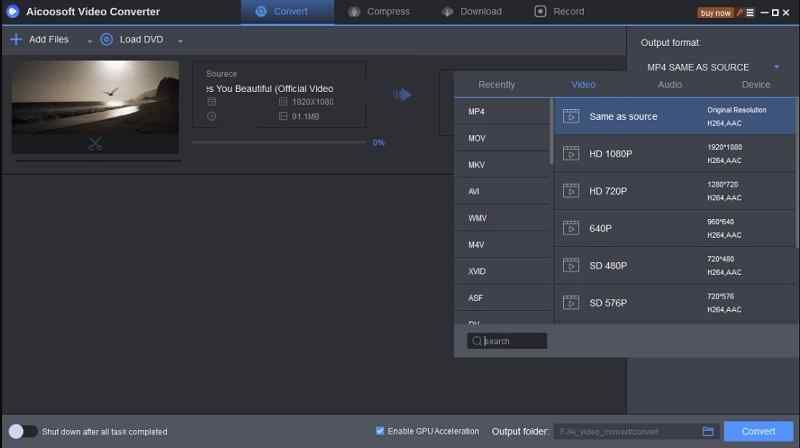Image resolution: width=800 pixels, height=448 pixels.
Task: Click the video icon beside SD 480P
Action: [571, 265]
